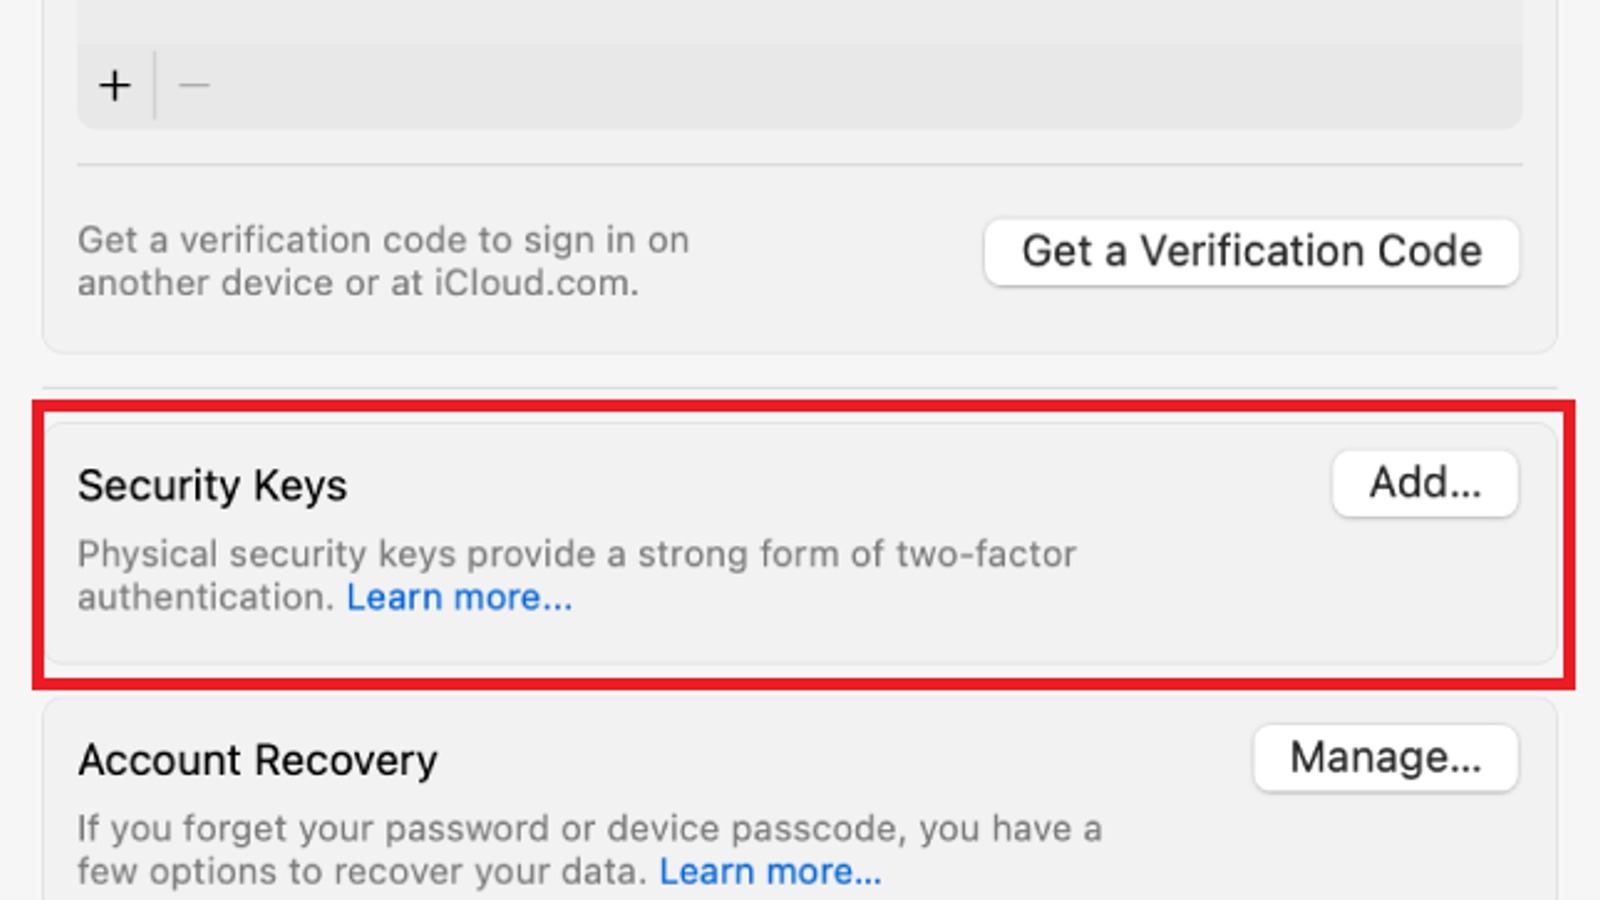Click the Account Recovery settings row

pyautogui.click(x=800, y=800)
